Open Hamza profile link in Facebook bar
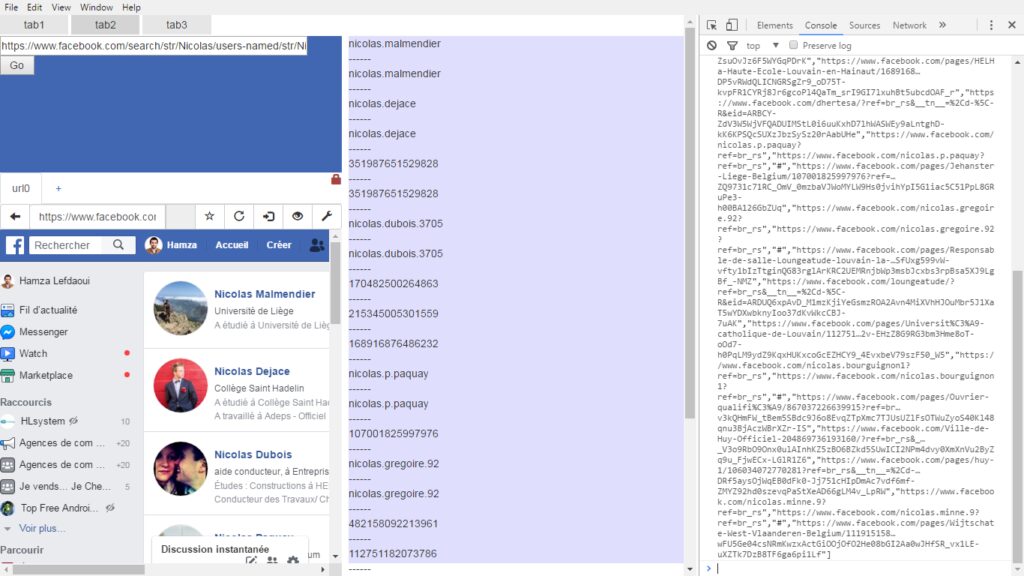The width and height of the screenshot is (1024, 576). (x=172, y=245)
